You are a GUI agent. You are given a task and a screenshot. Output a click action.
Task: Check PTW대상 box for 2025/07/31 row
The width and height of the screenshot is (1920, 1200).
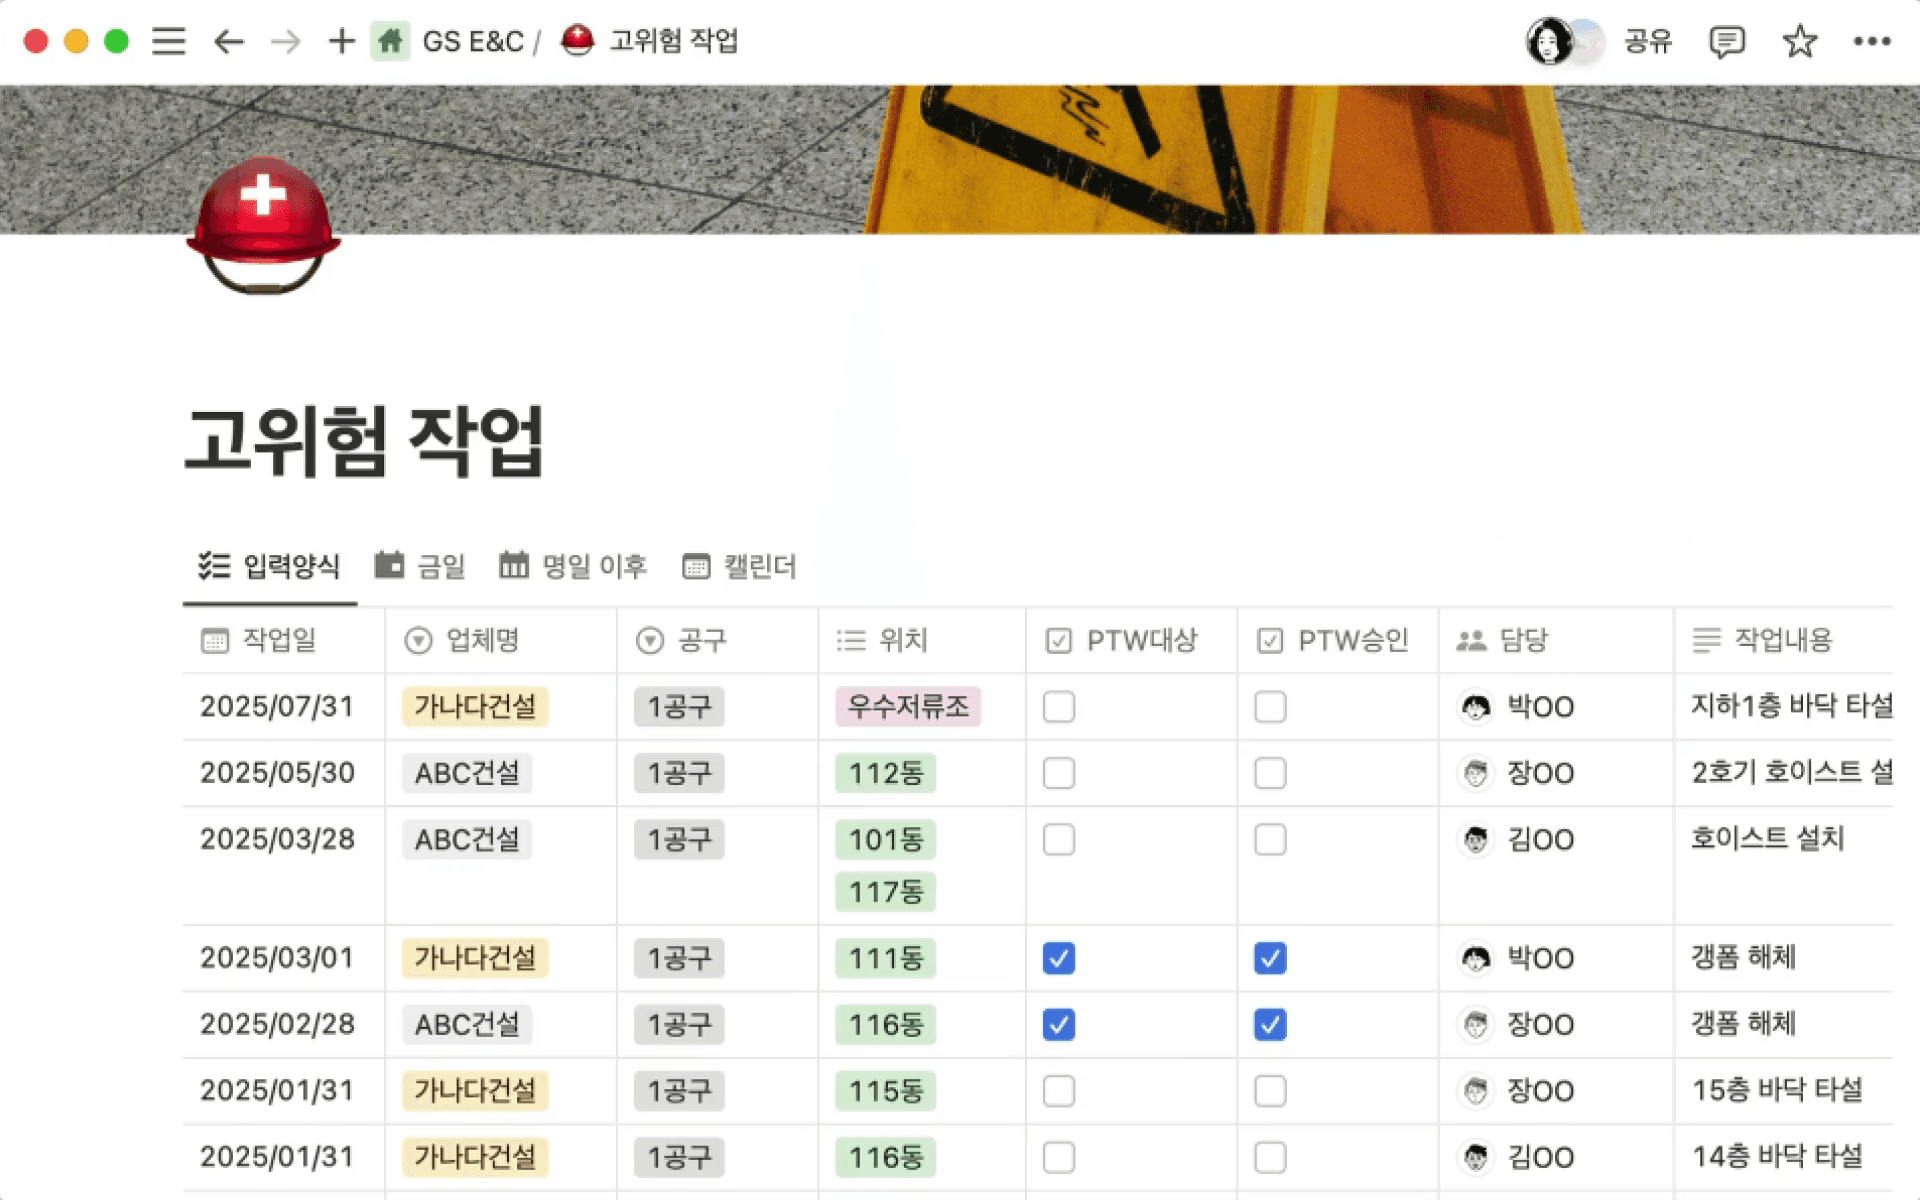1058,707
